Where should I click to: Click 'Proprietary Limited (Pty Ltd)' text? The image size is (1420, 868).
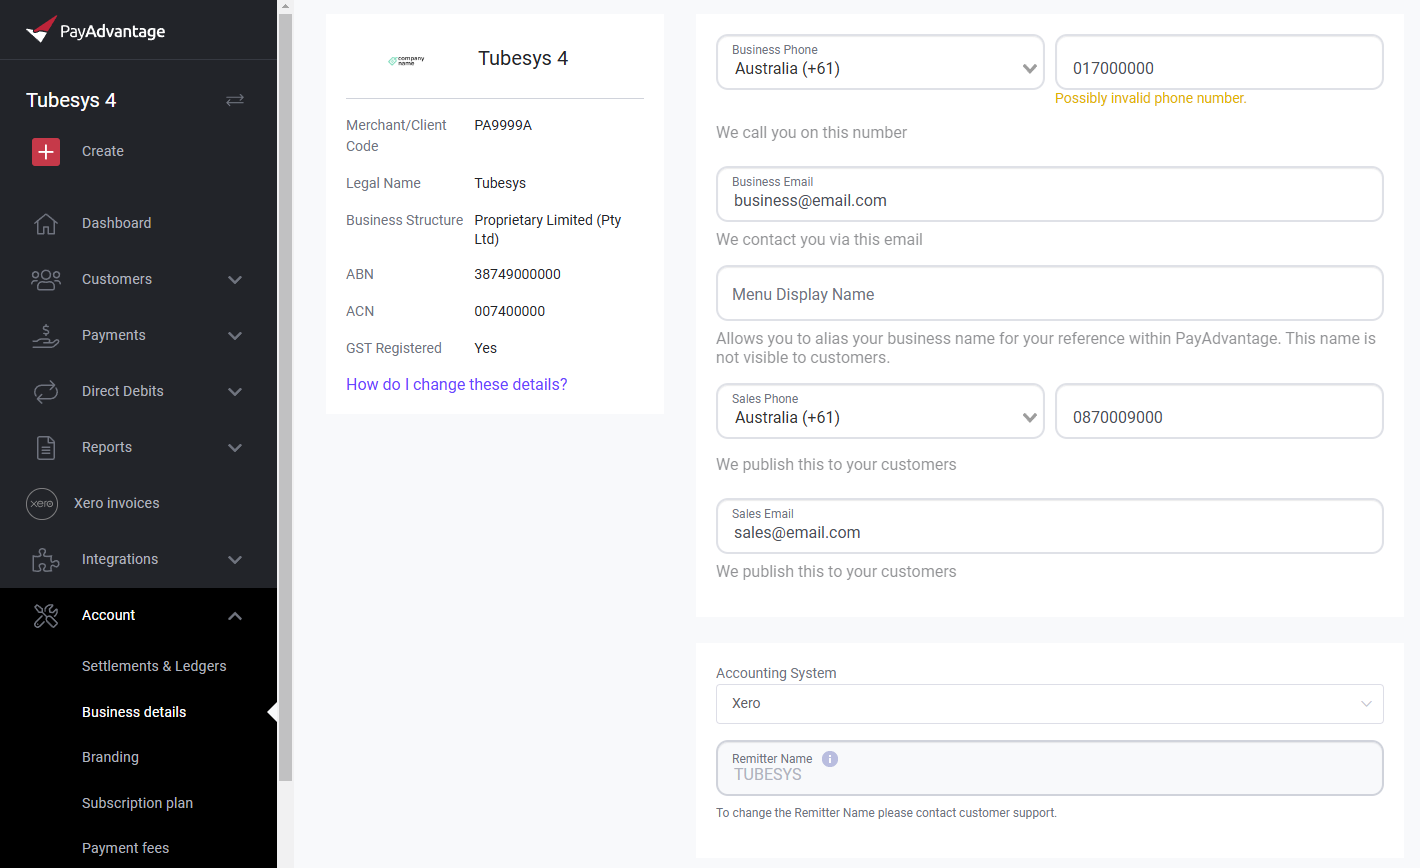(548, 229)
